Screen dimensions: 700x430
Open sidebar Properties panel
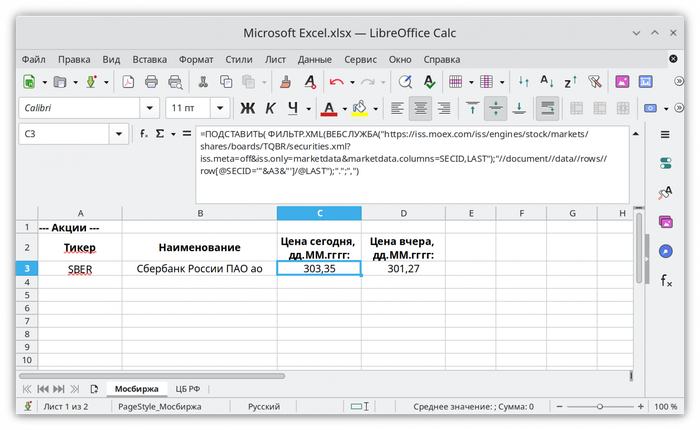665,163
